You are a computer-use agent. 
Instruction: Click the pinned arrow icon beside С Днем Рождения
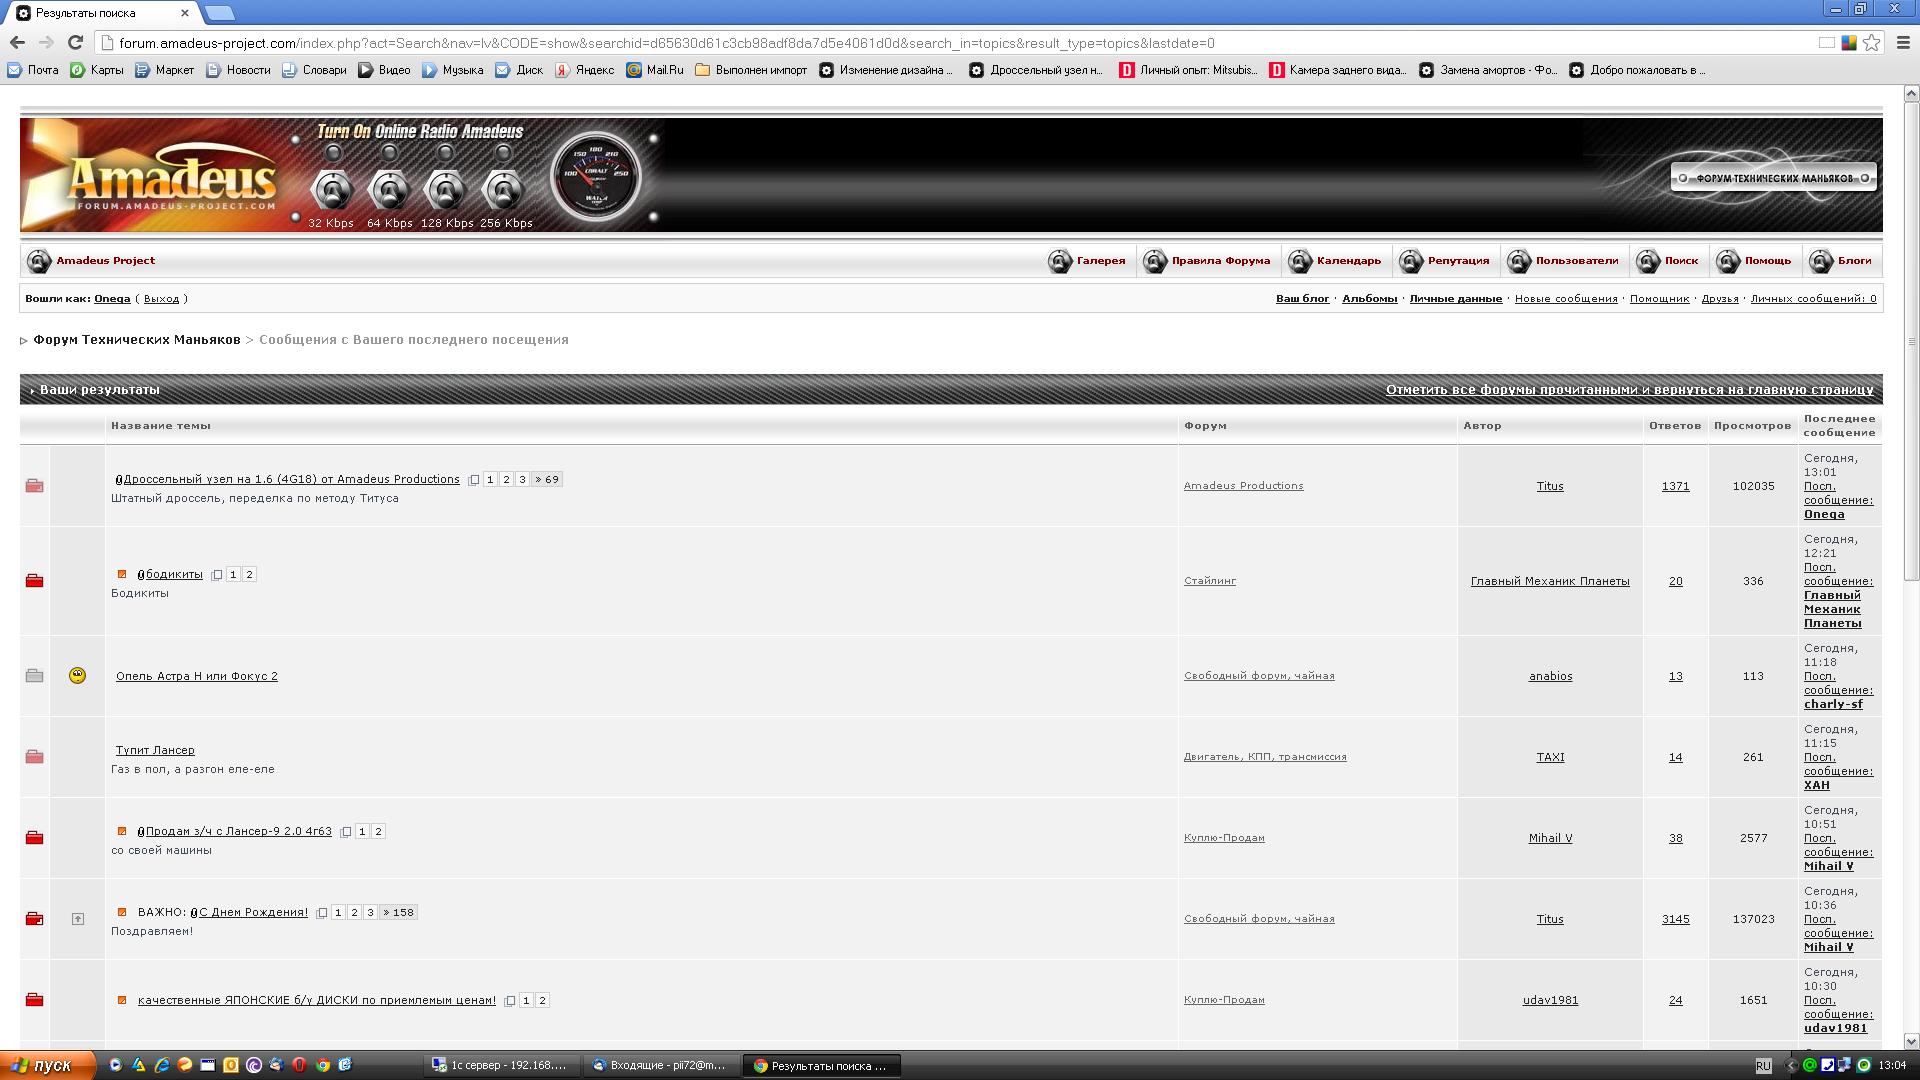[77, 919]
